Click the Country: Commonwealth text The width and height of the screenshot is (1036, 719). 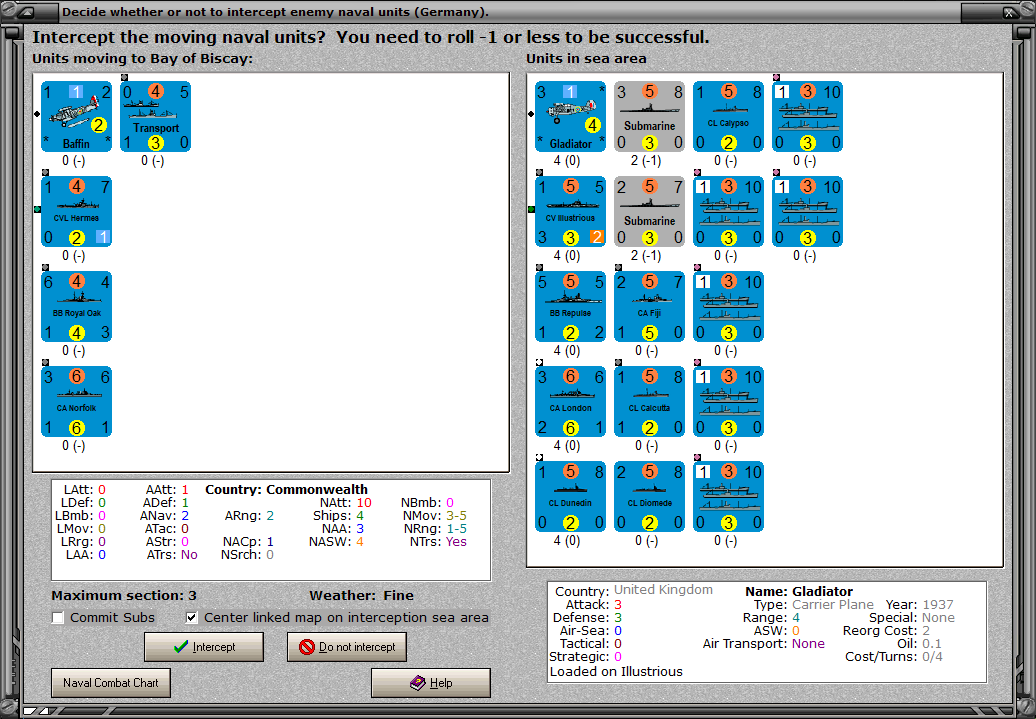point(286,490)
